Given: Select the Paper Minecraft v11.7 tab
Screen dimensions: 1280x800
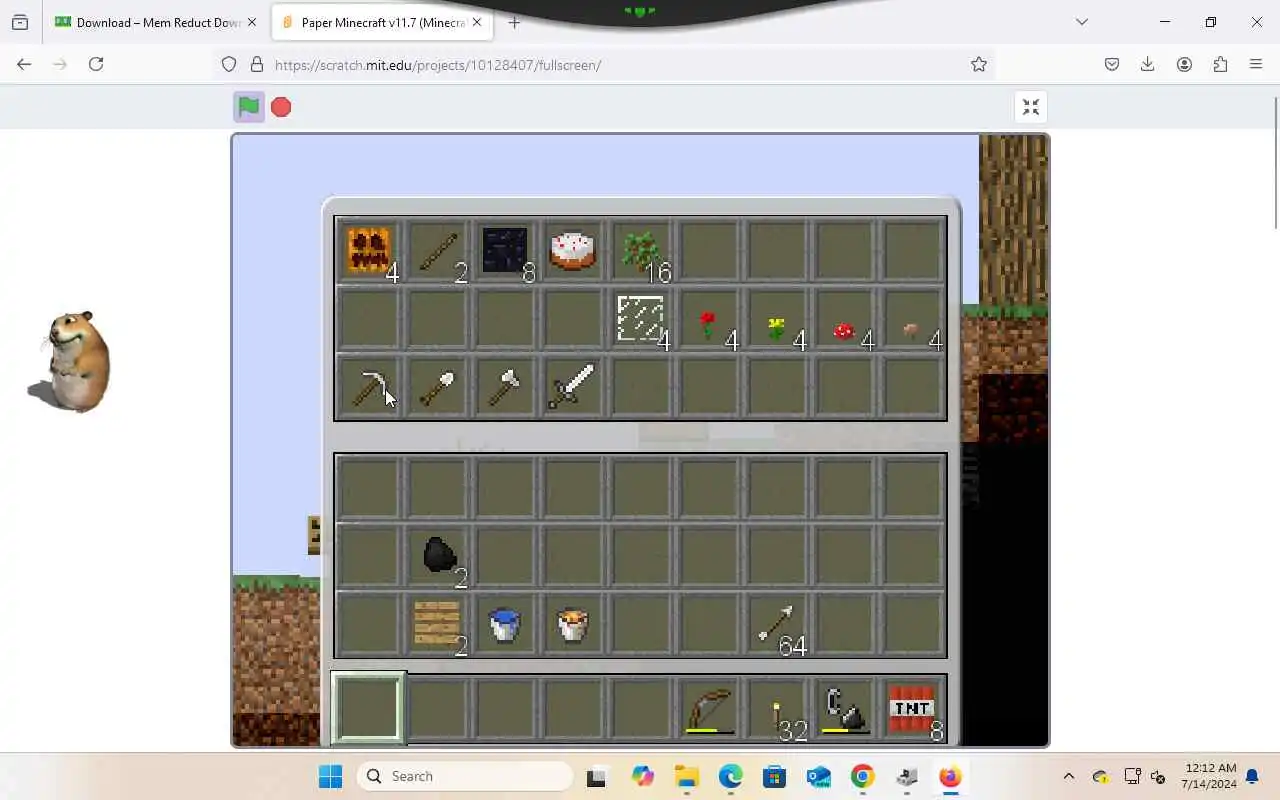Looking at the screenshot, I should point(383,22).
